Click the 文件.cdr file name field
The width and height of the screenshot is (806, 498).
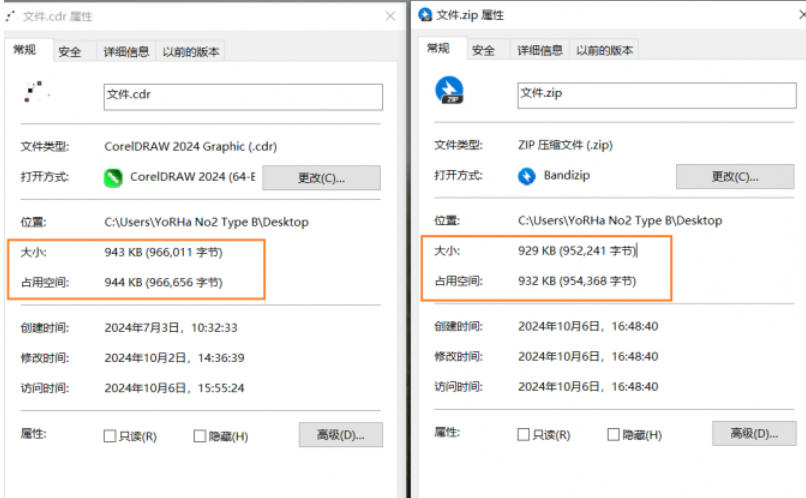(x=243, y=97)
